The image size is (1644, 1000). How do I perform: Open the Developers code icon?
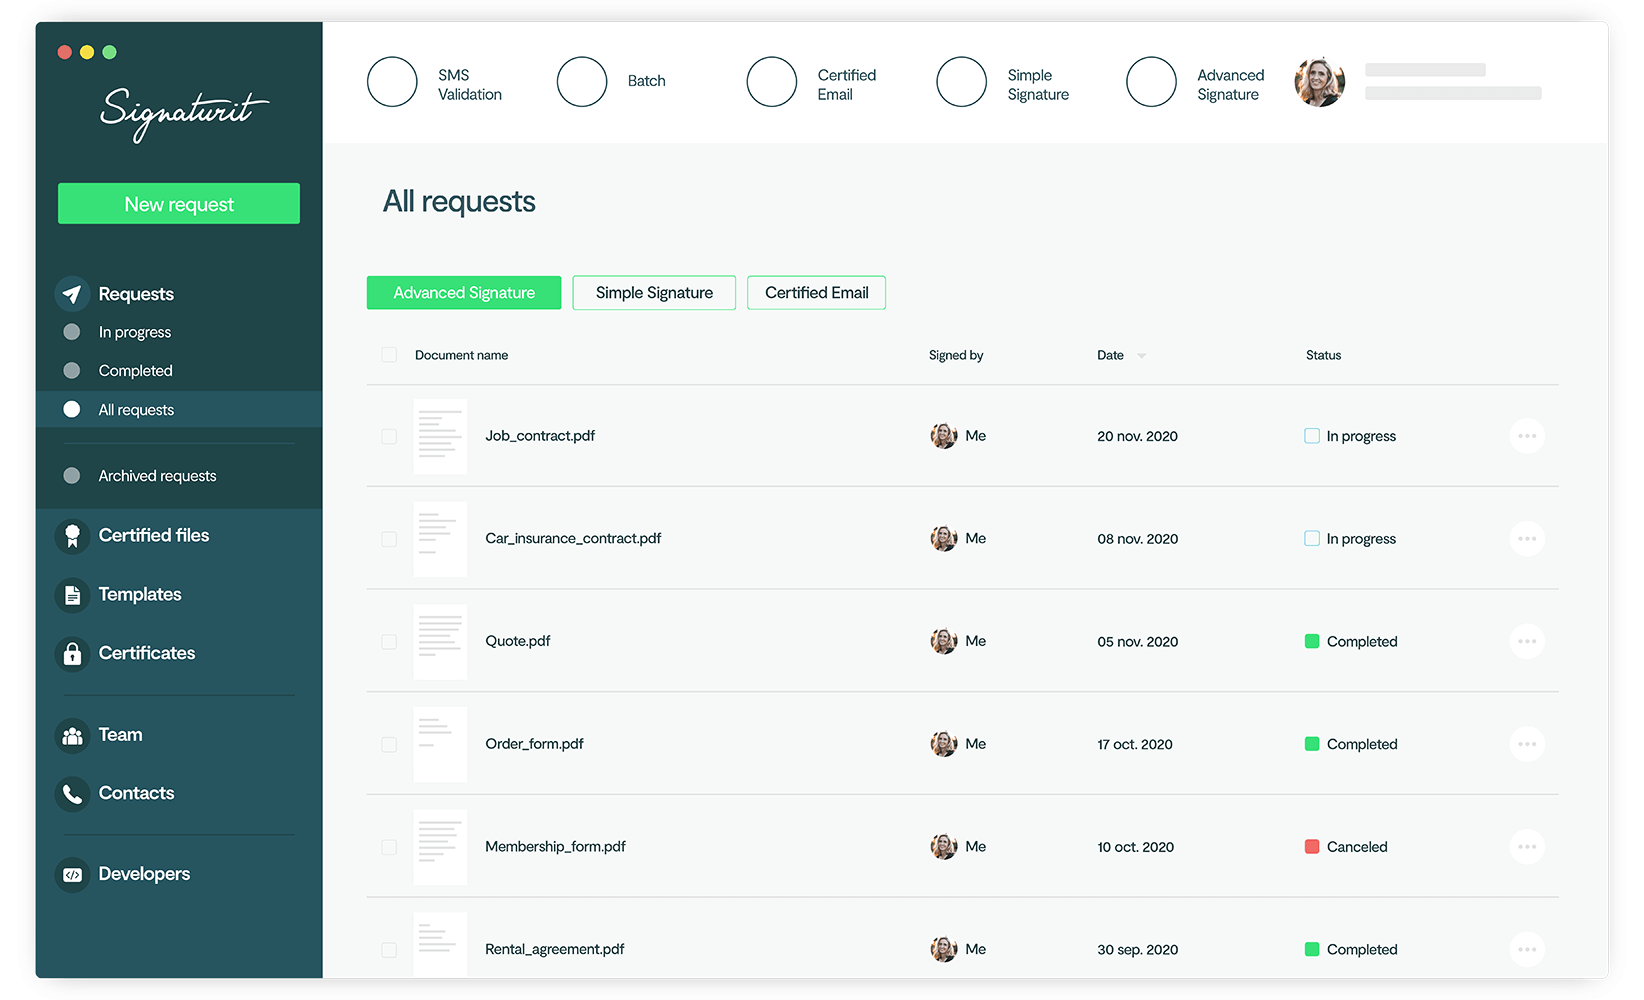[x=72, y=875]
